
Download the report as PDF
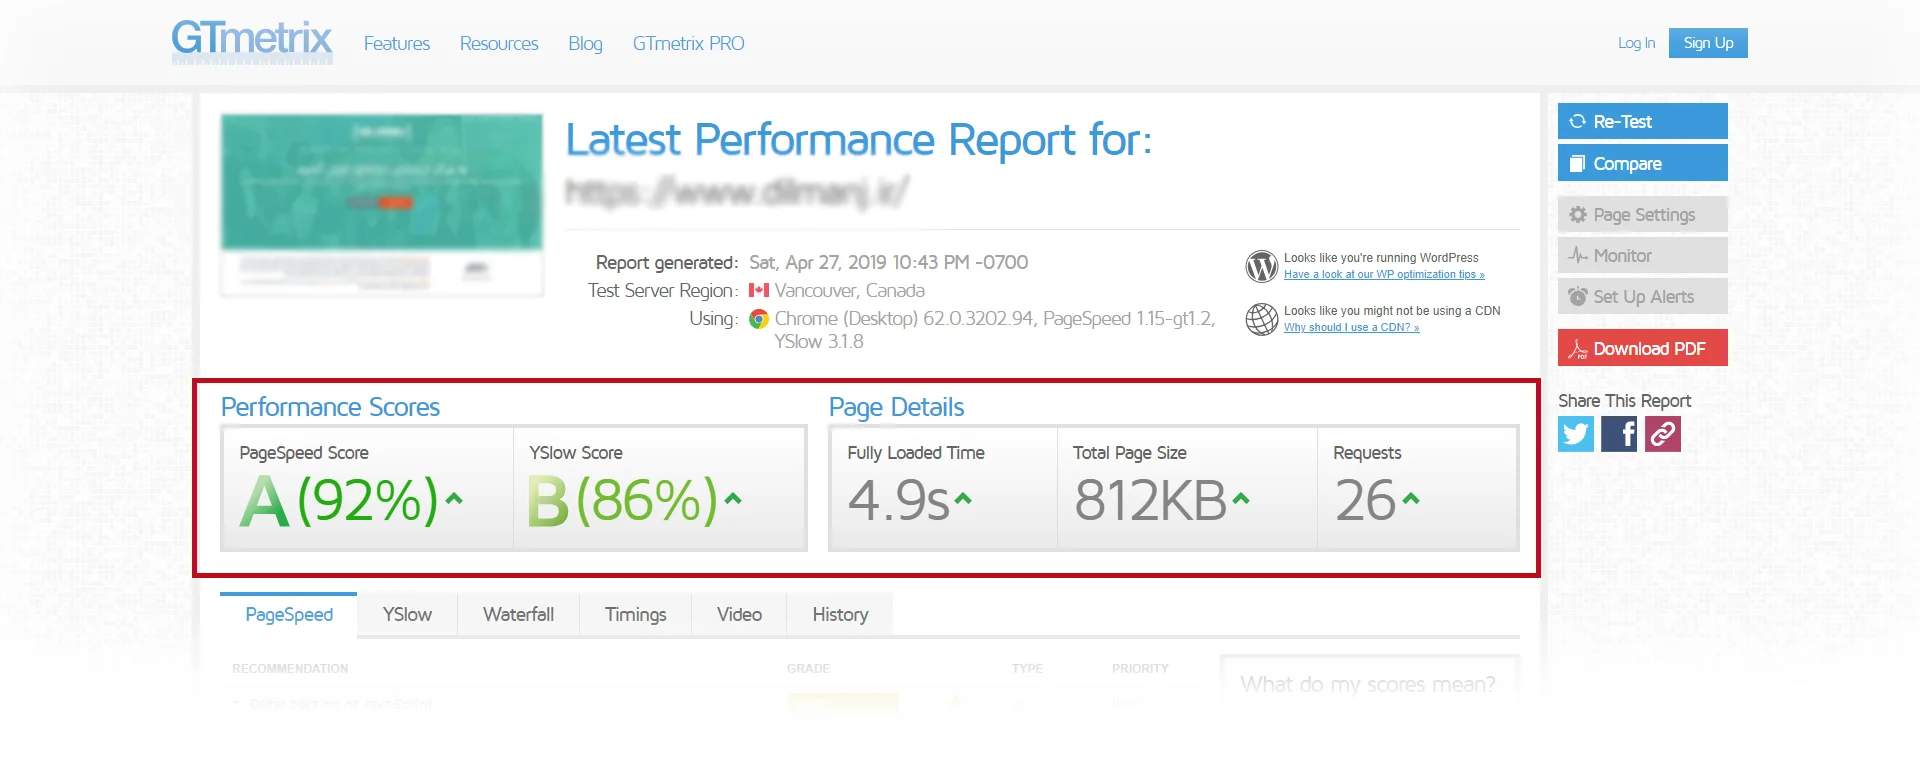click(x=1642, y=348)
